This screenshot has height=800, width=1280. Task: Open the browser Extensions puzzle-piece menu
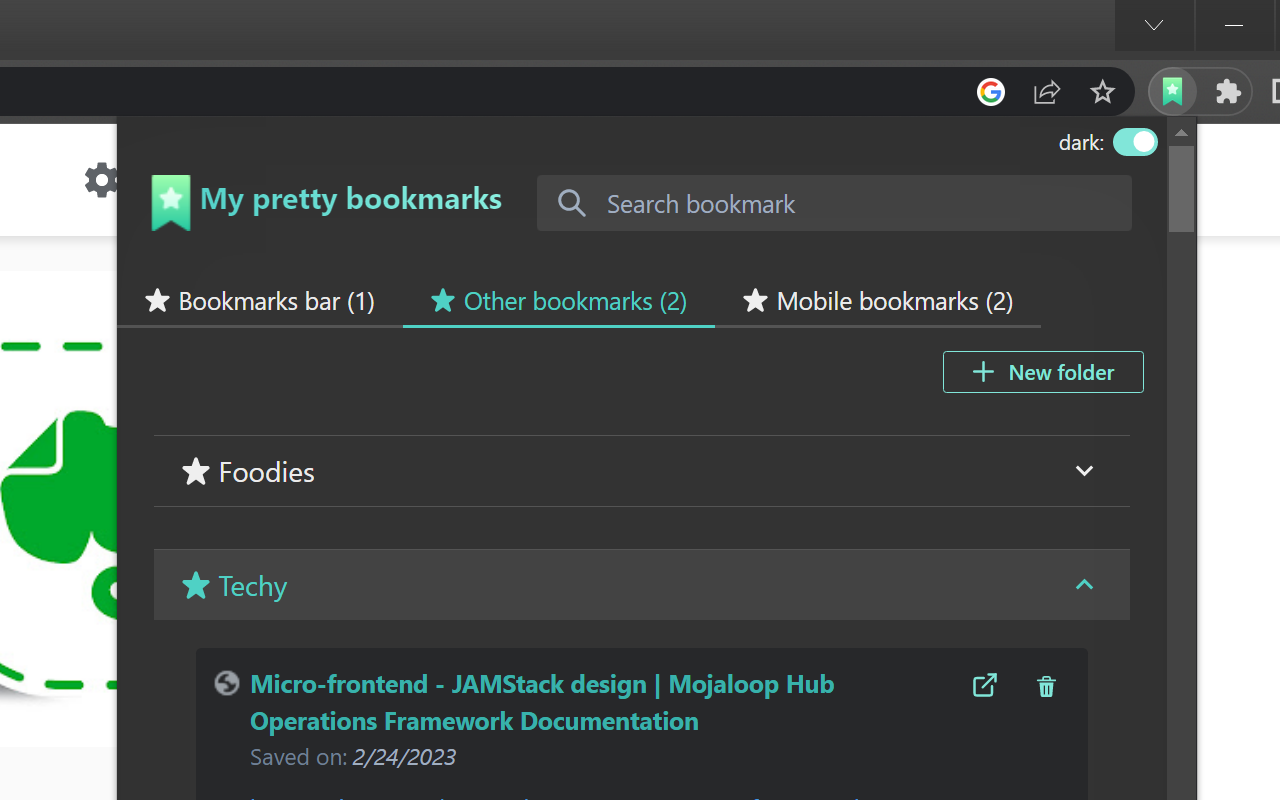pyautogui.click(x=1227, y=91)
